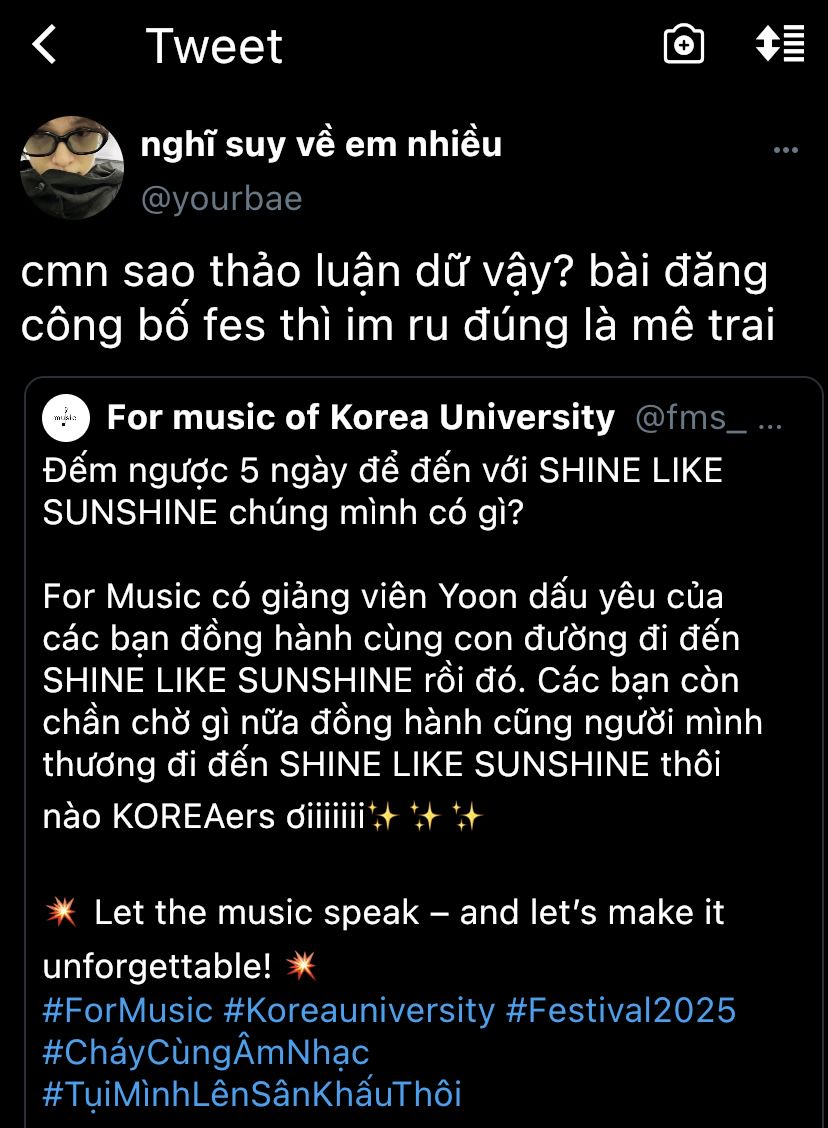Screen dimensions: 828x1128
Task: Tap the #Festival2025 hashtag
Action: 620,1010
